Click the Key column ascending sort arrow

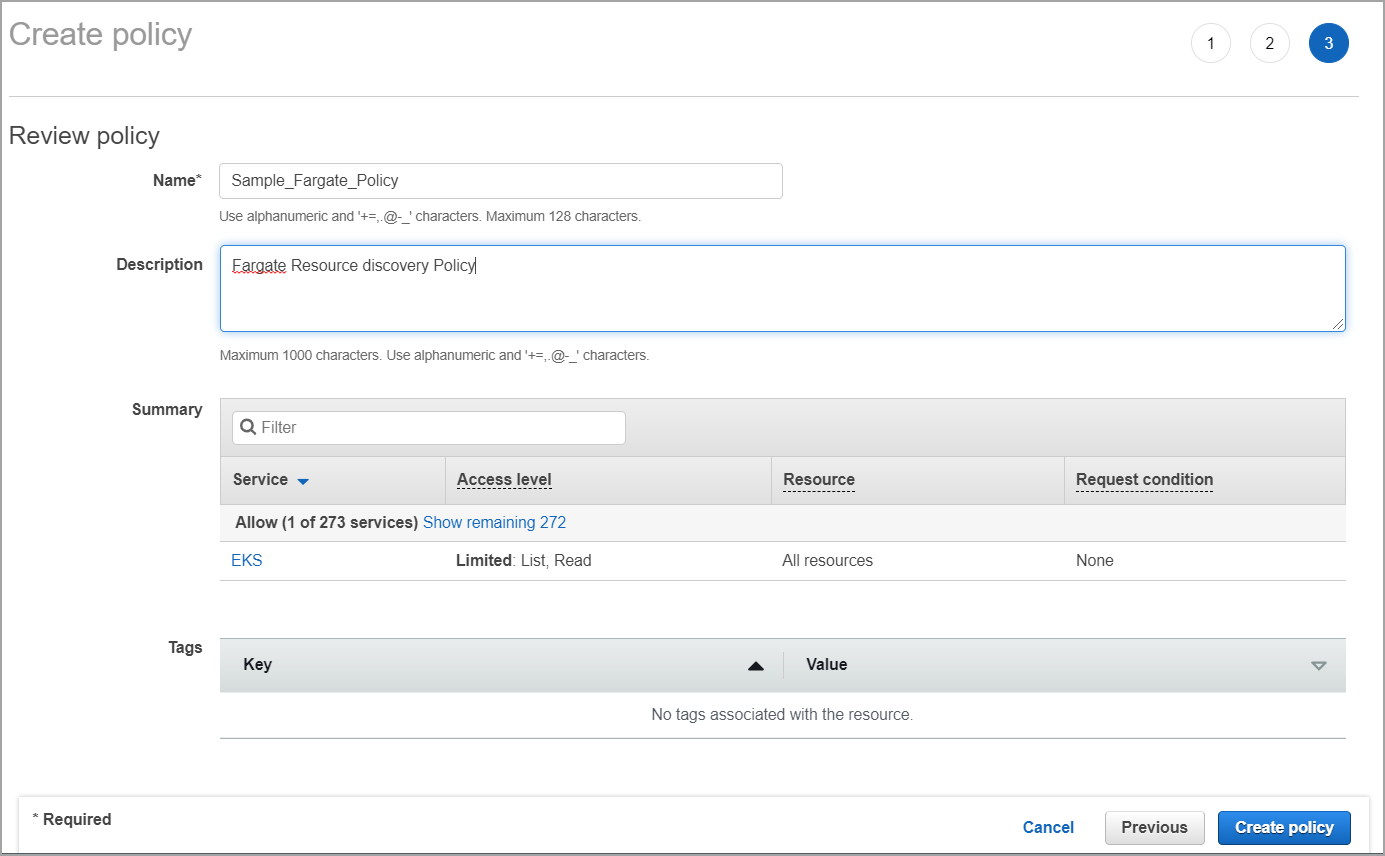(x=757, y=664)
